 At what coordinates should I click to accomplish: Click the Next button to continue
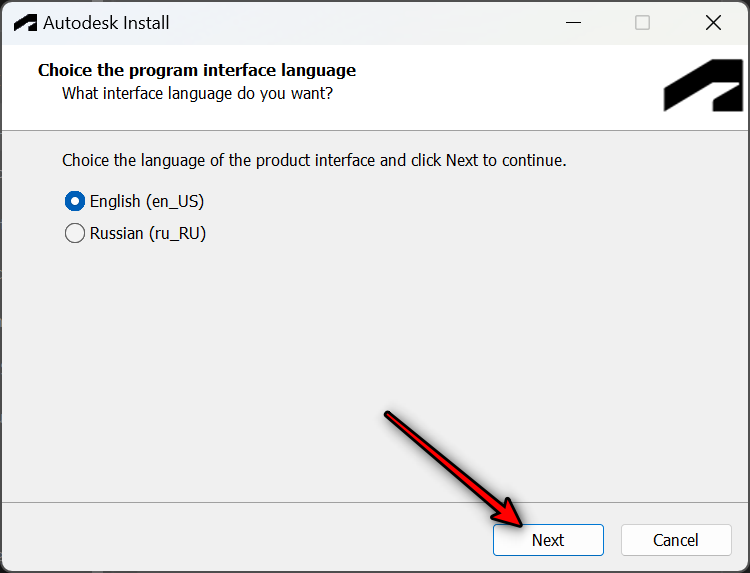(x=548, y=540)
